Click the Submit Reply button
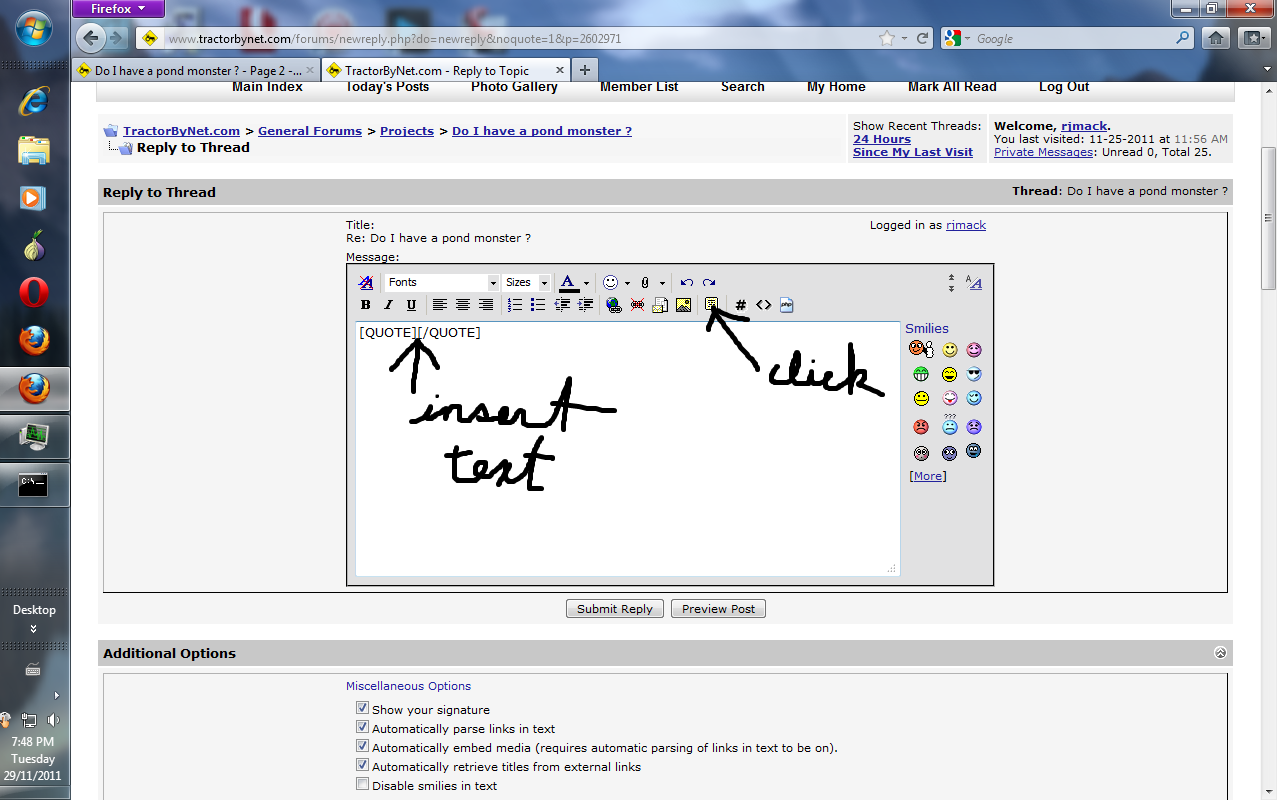 pos(614,609)
